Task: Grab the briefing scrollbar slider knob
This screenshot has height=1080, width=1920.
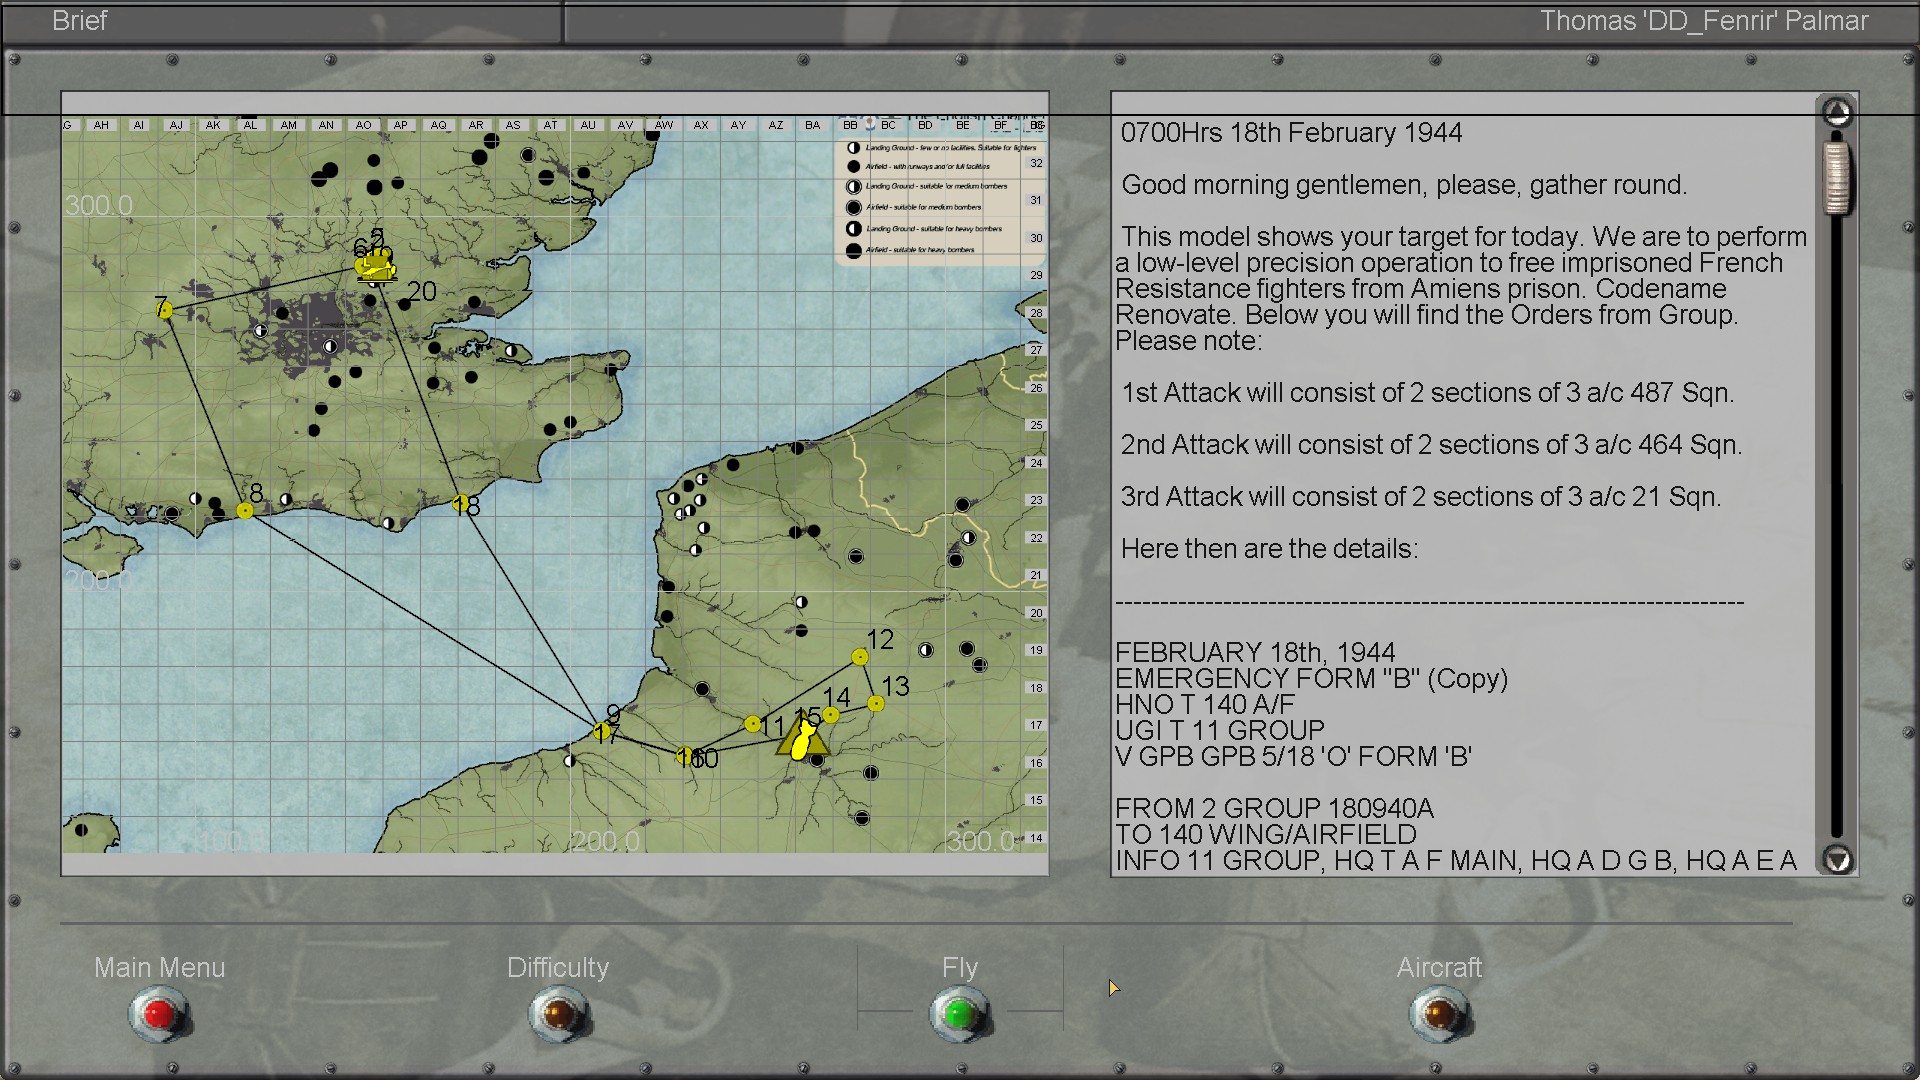Action: (1836, 178)
